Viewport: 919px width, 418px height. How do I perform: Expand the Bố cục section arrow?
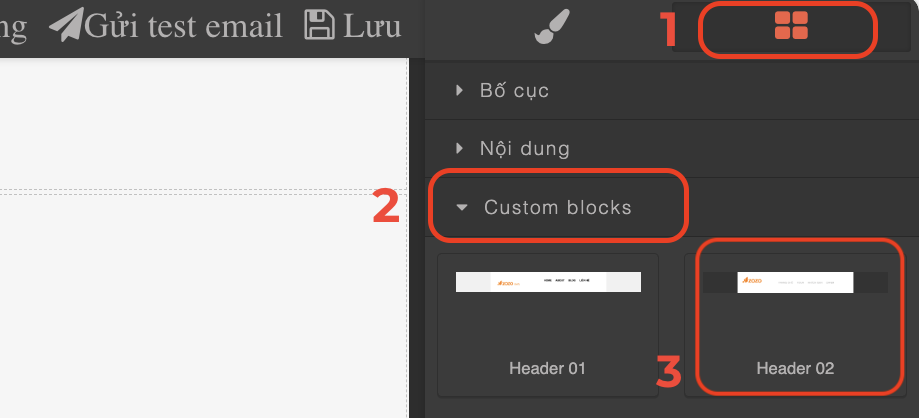click(460, 90)
